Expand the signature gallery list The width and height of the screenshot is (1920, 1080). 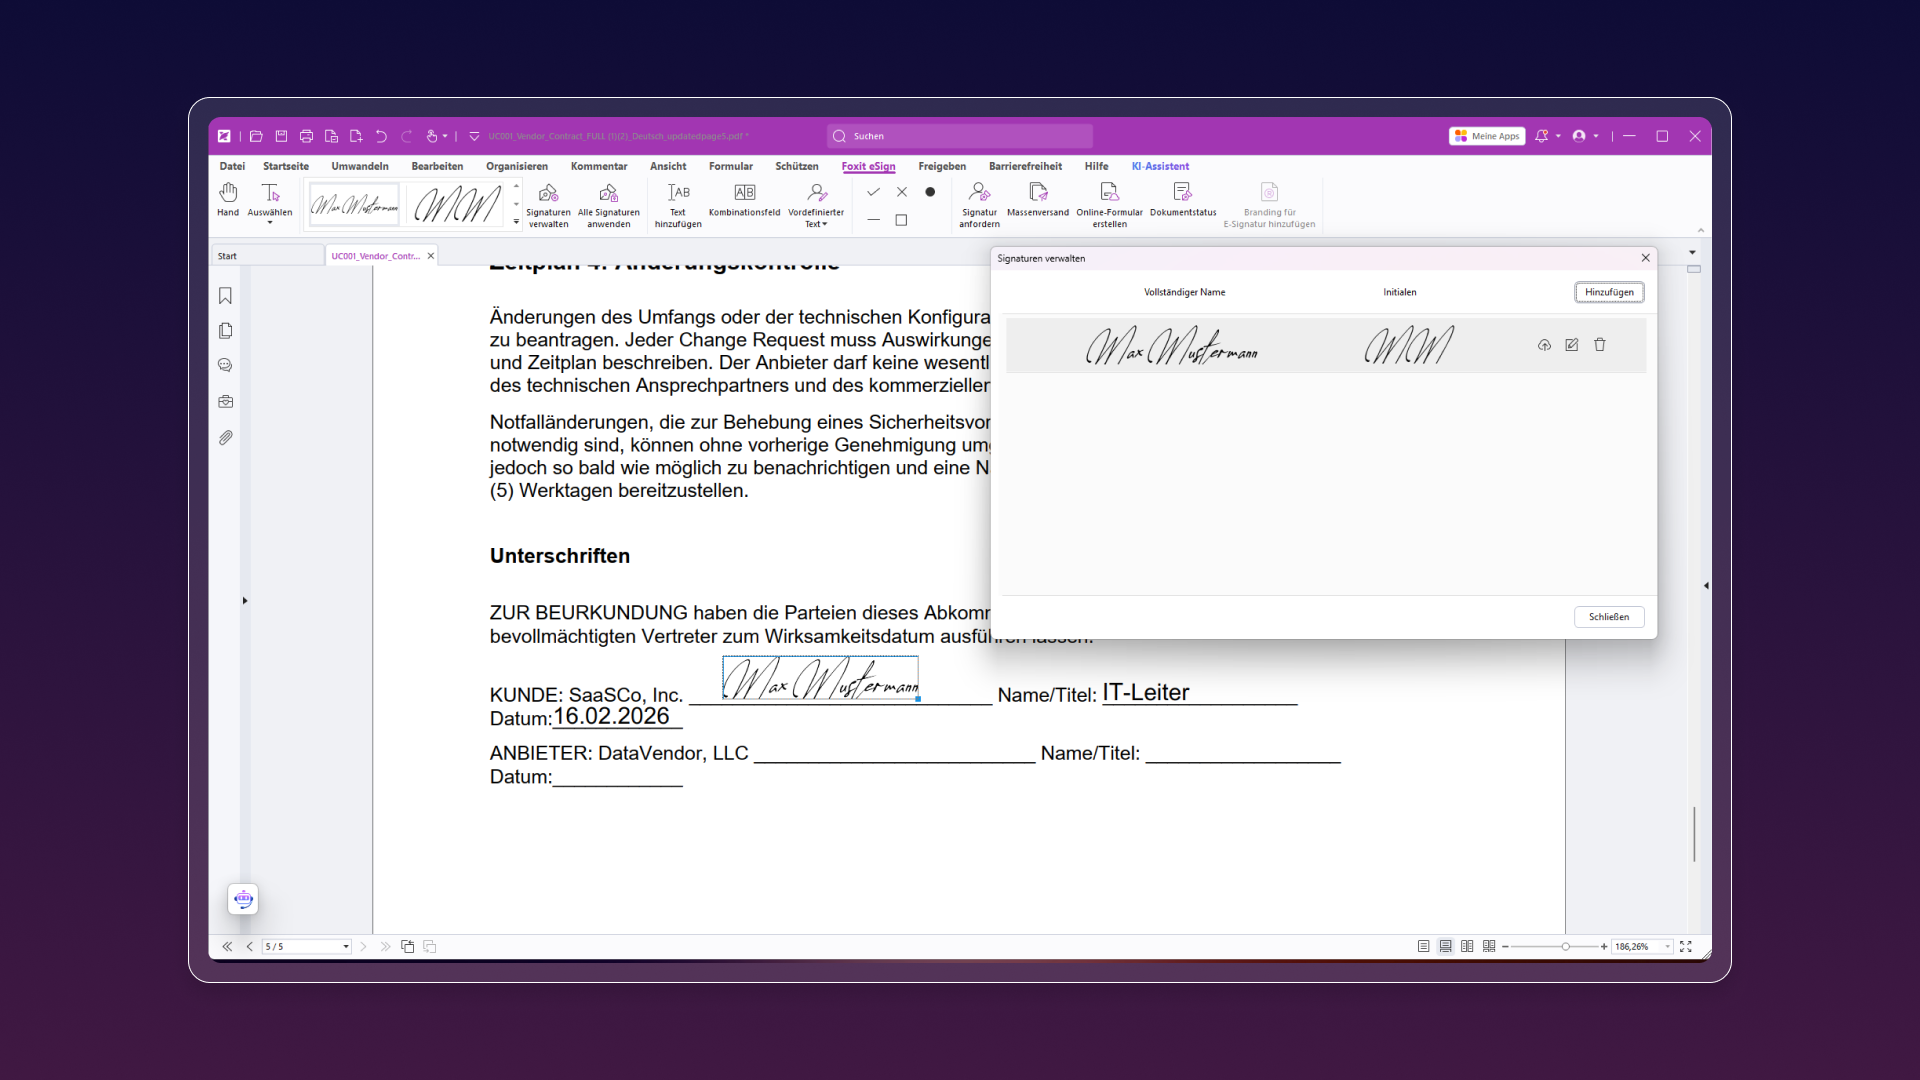coord(516,222)
